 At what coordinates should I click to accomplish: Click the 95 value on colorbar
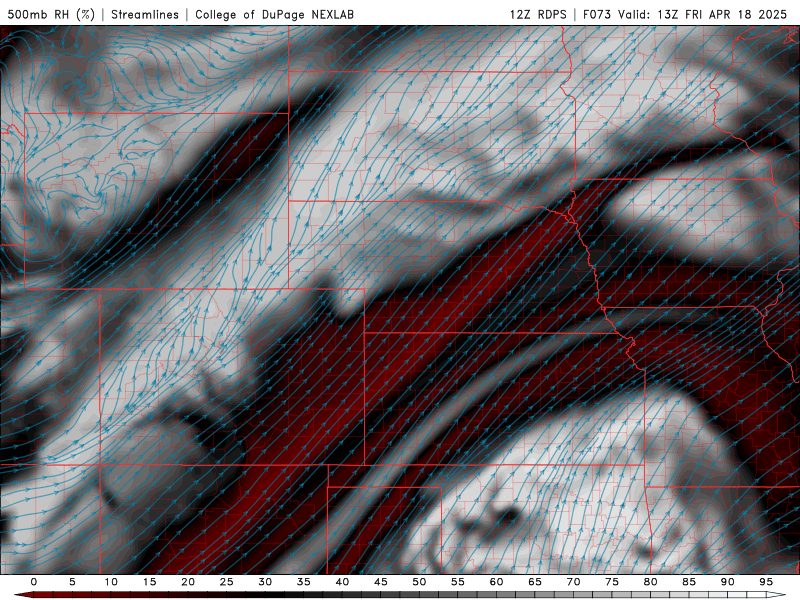click(x=766, y=582)
